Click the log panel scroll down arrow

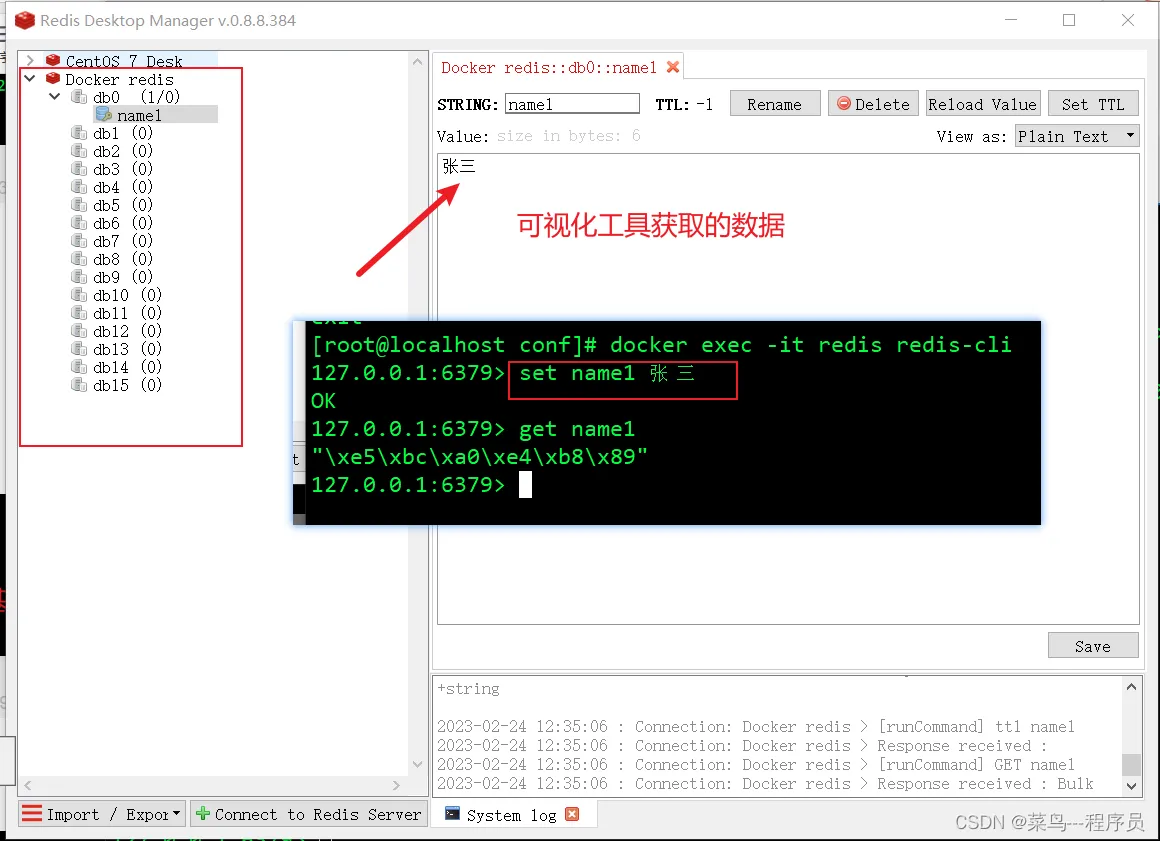coord(1131,786)
